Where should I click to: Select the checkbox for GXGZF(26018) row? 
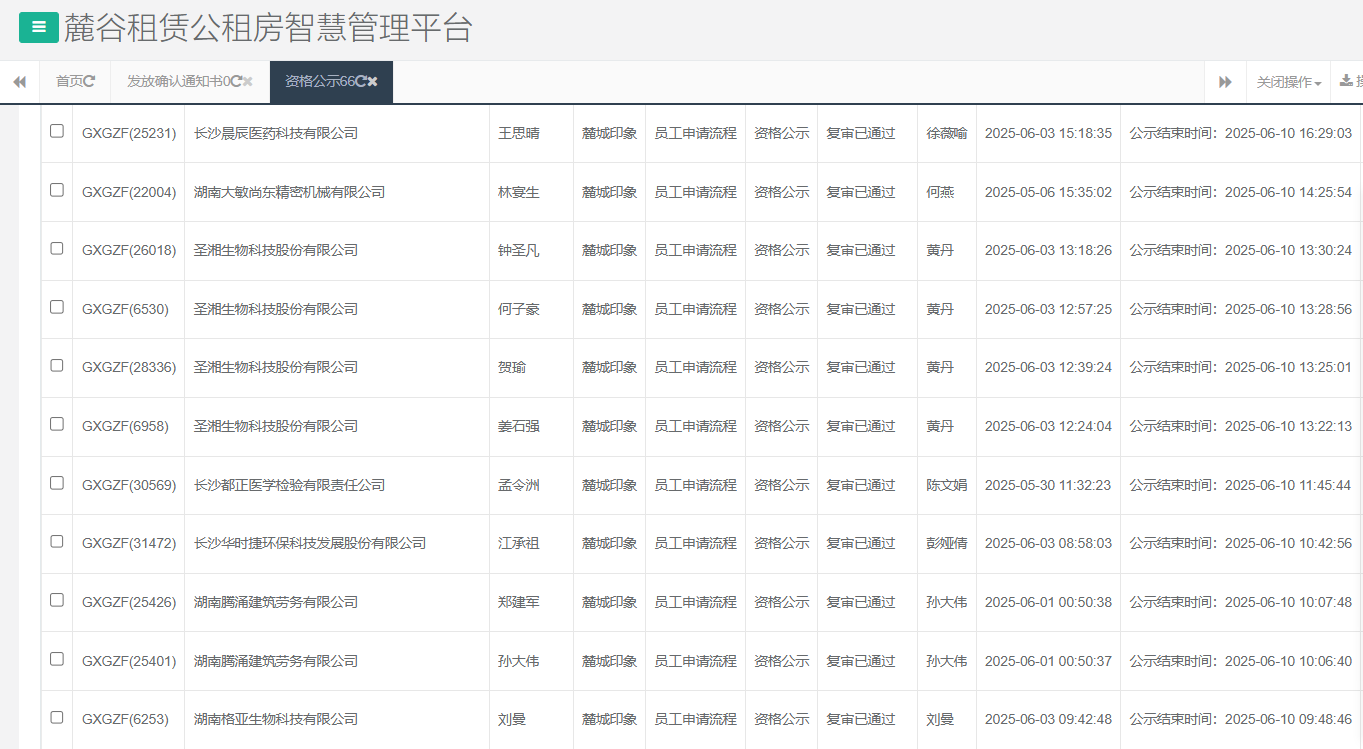(57, 248)
